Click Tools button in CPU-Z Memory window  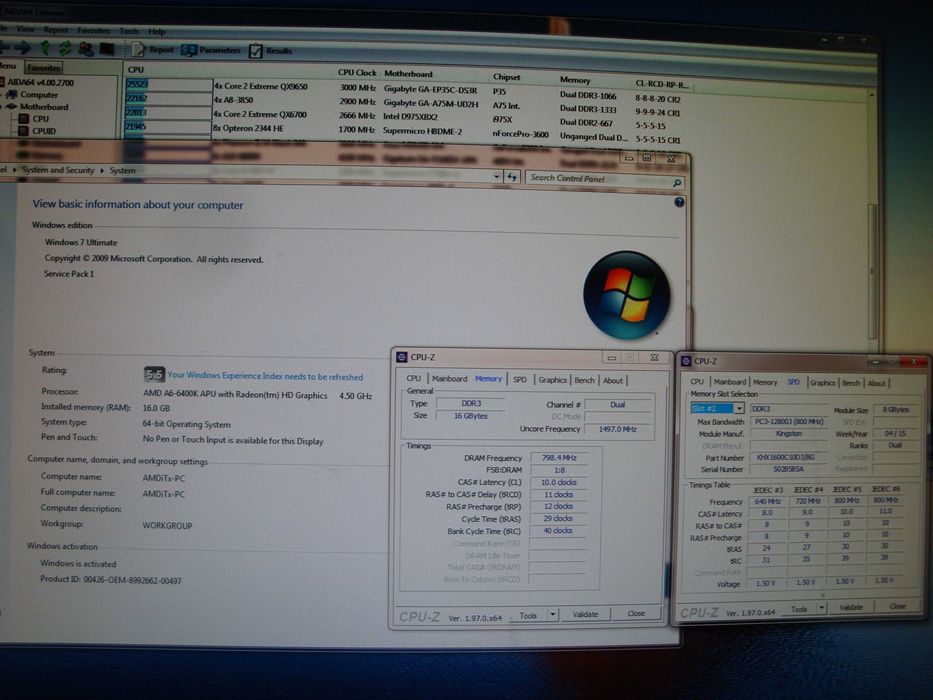(x=528, y=615)
